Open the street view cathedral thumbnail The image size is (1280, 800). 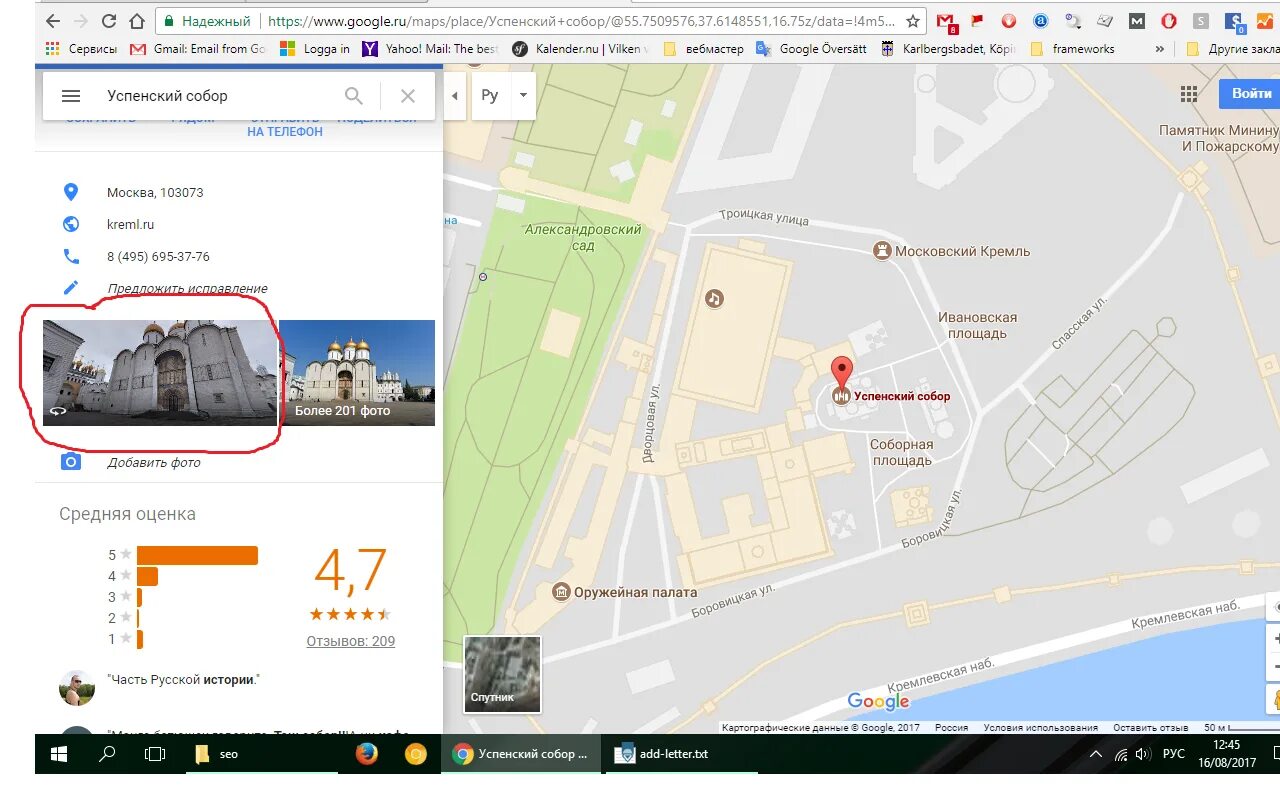click(160, 373)
